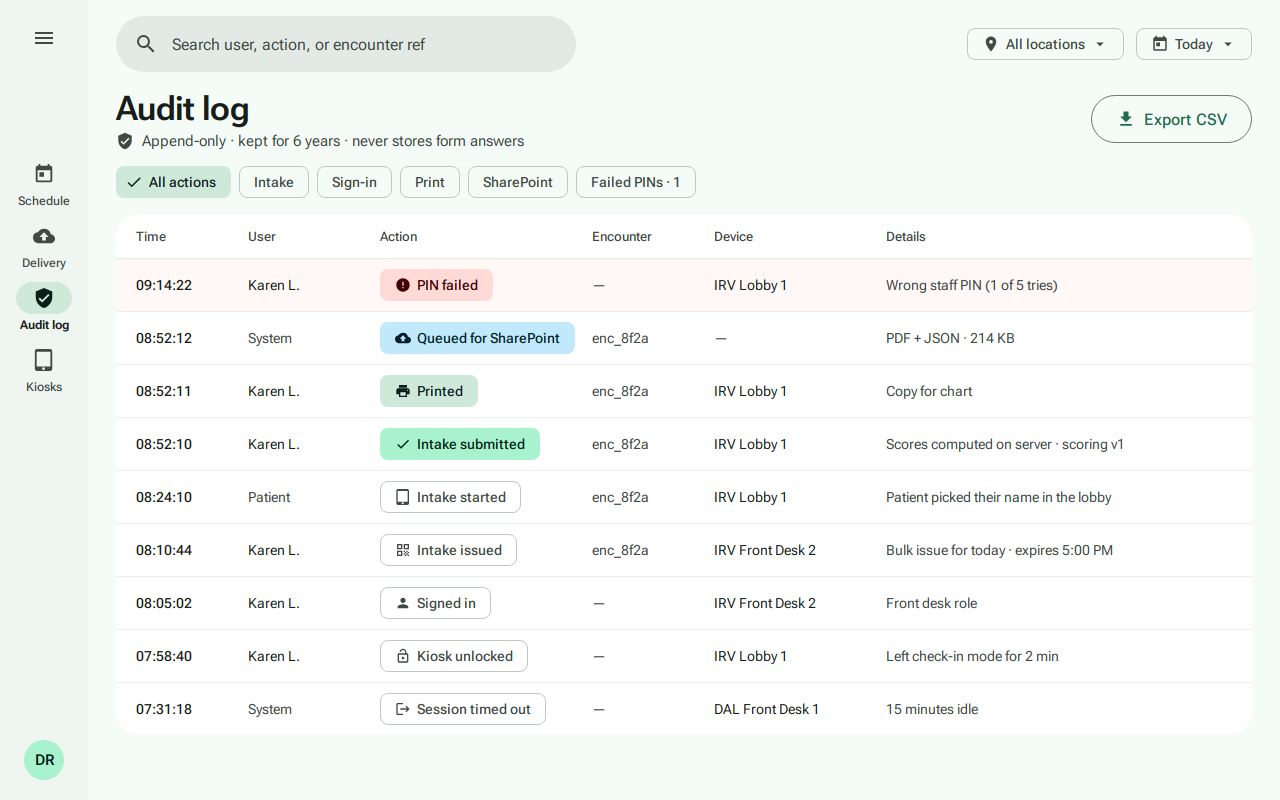Viewport: 1280px width, 800px height.
Task: Focus the user, action, or encounter search field
Action: pyautogui.click(x=346, y=44)
